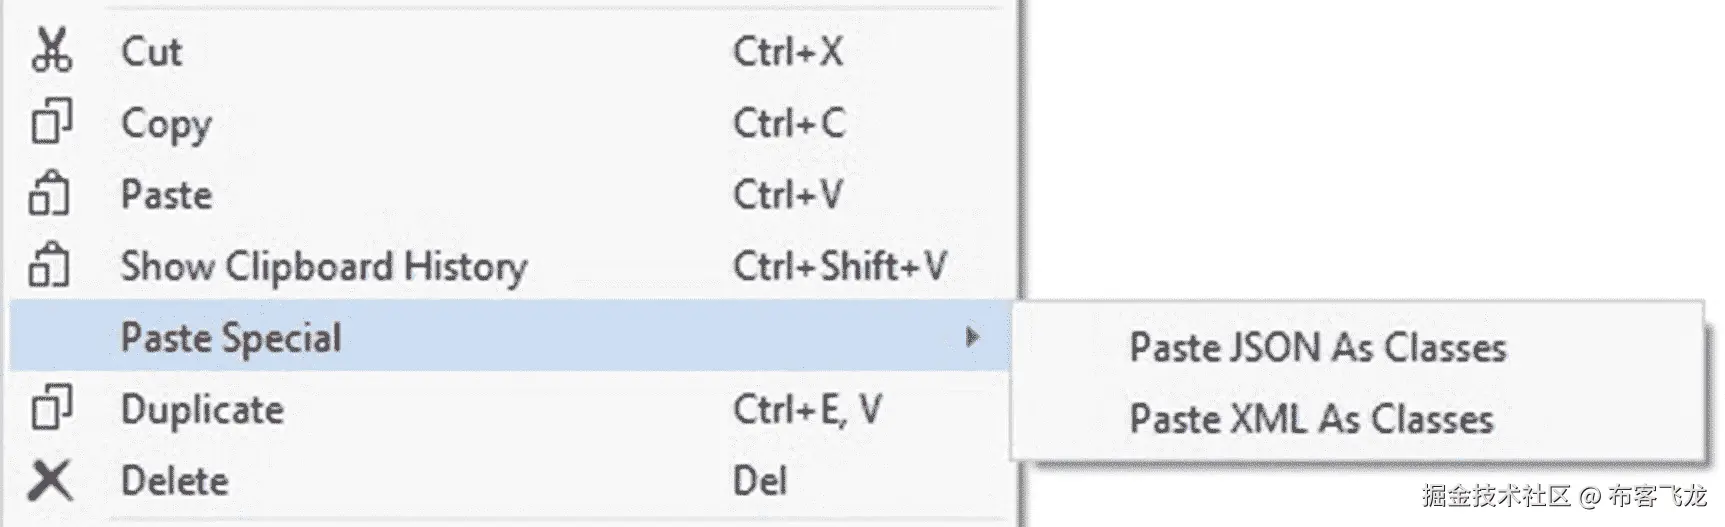Click the Copy icon
This screenshot has width=1725, height=527.
tap(51, 123)
